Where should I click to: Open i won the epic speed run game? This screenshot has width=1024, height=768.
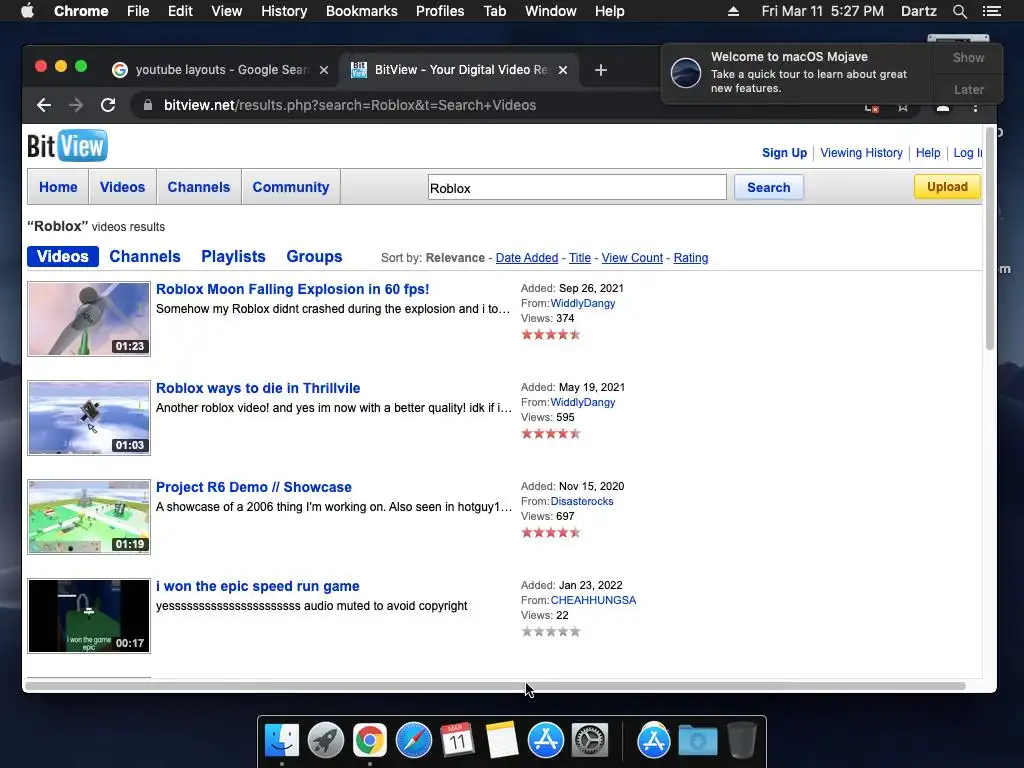[257, 586]
